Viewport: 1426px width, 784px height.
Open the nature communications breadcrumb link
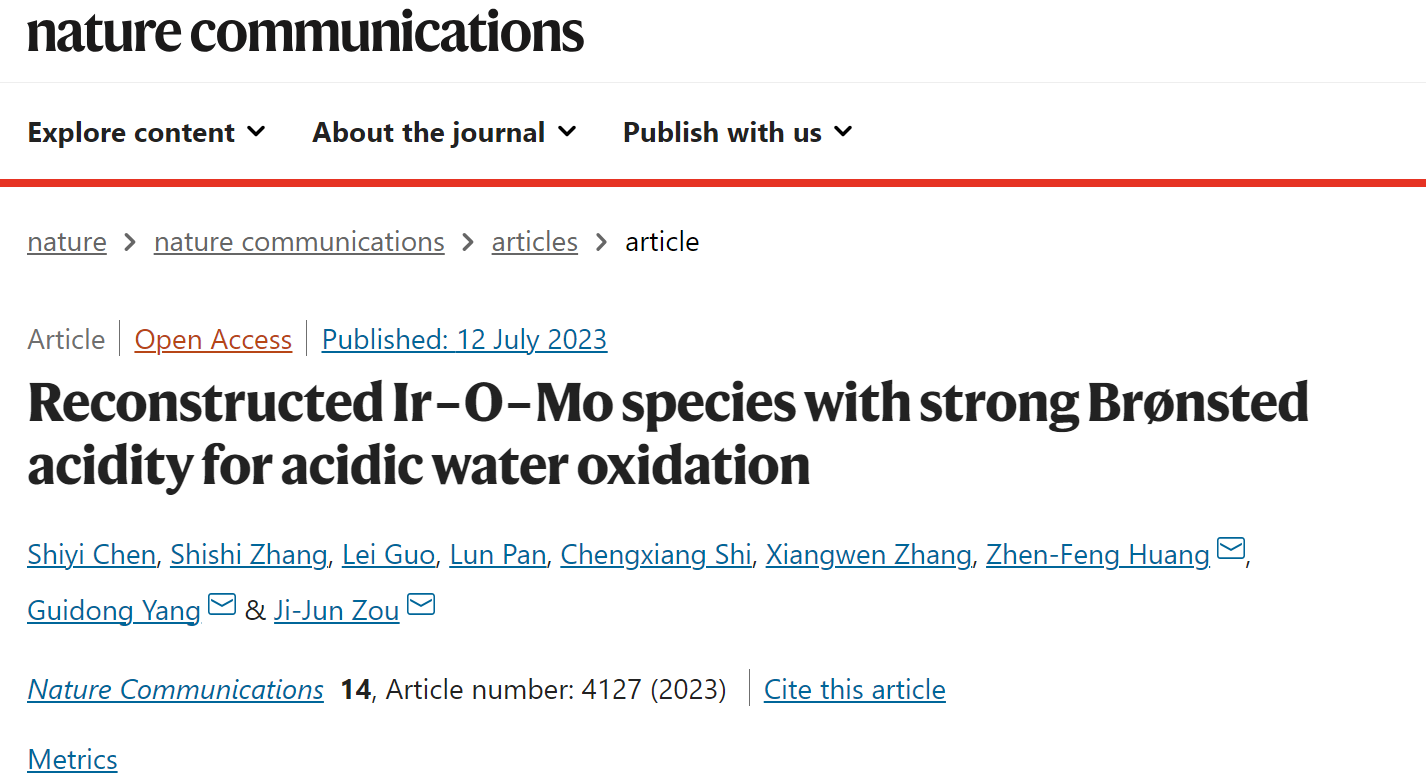tap(299, 242)
